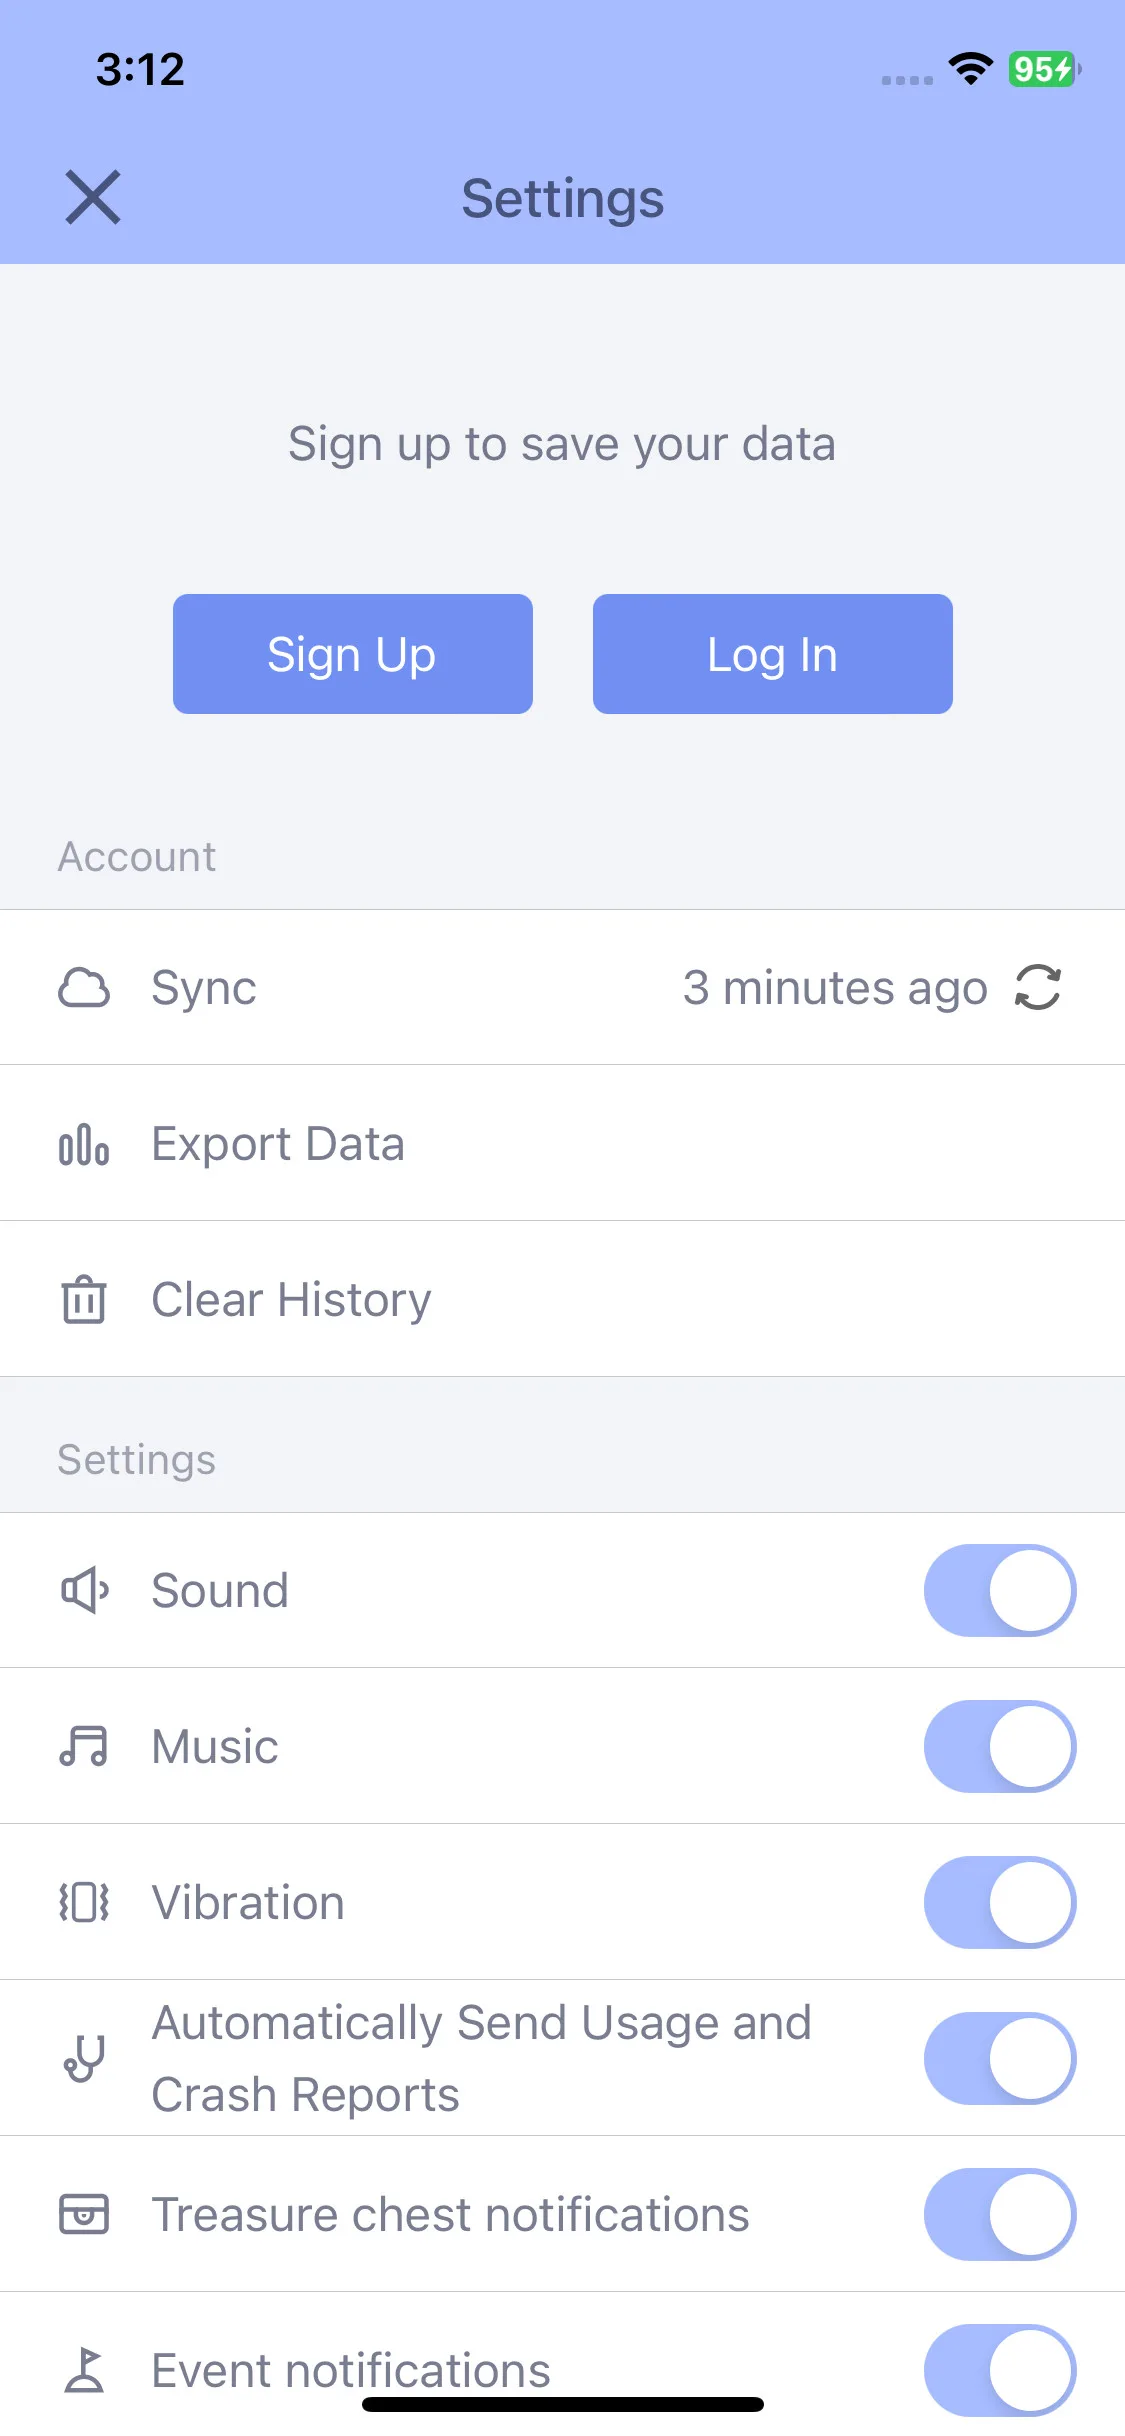The image size is (1125, 2436).
Task: Tap the speaker icon next to Sound
Action: tap(84, 1590)
